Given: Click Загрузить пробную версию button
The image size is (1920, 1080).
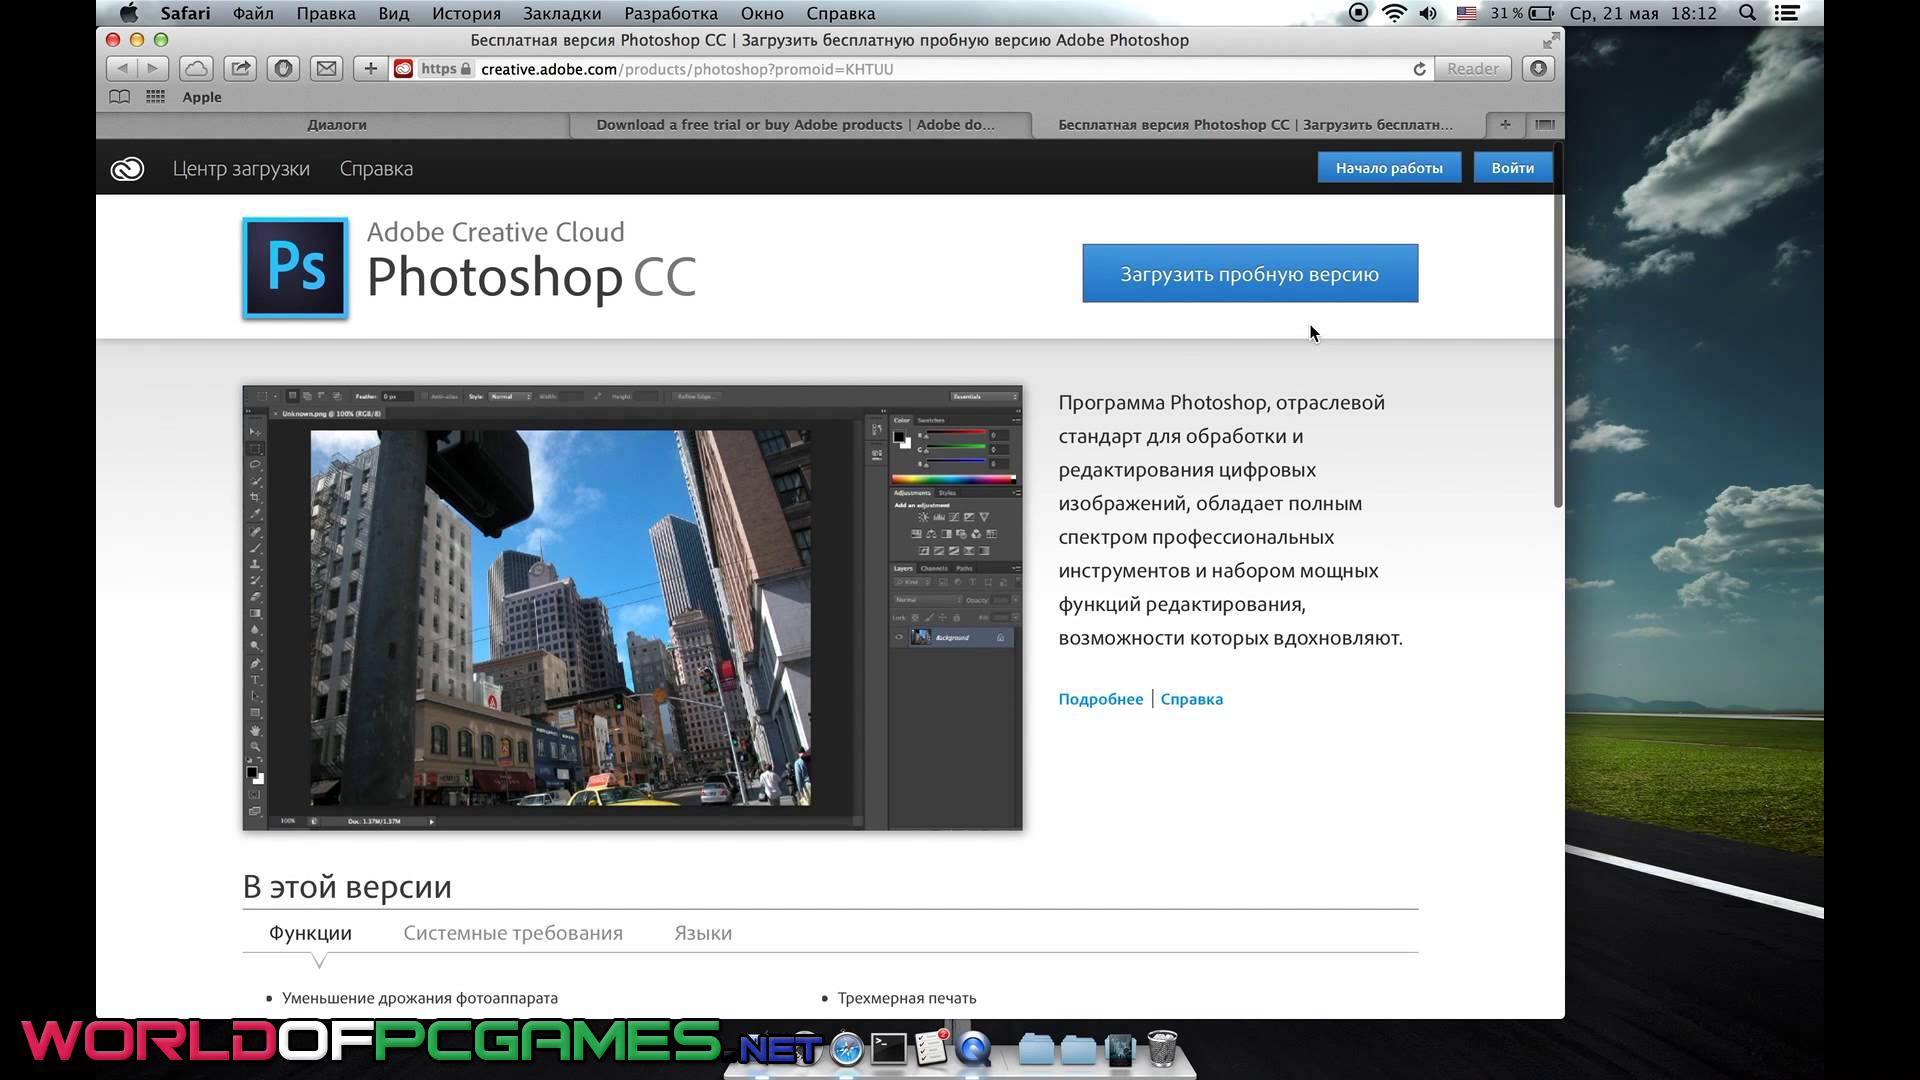Looking at the screenshot, I should tap(1250, 274).
